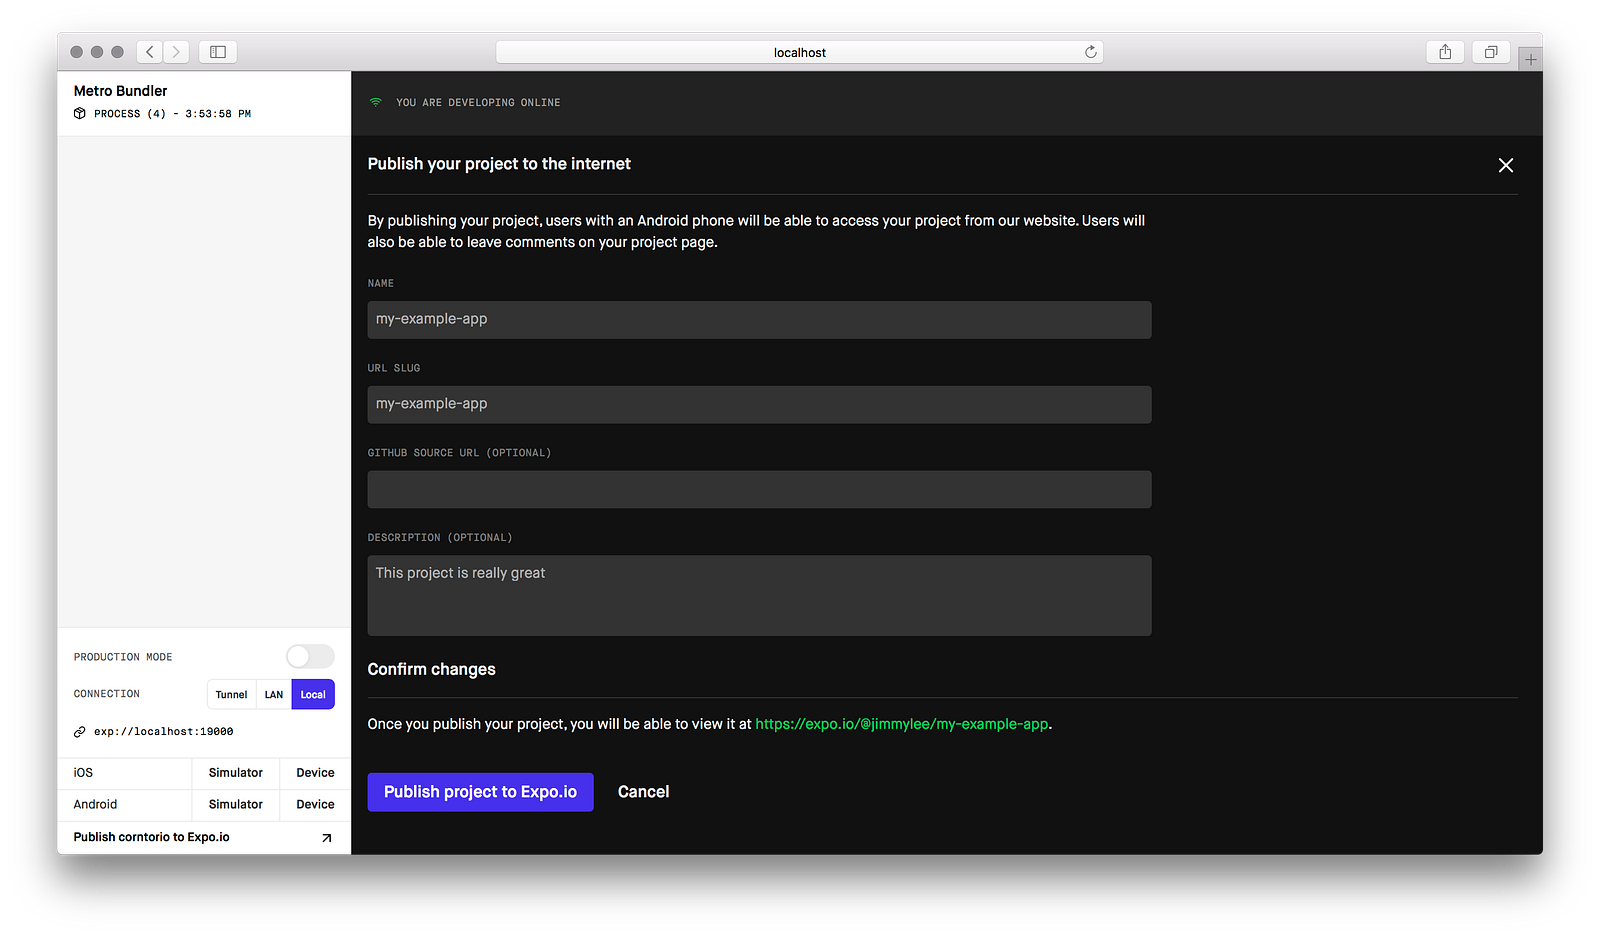Click the YOU ARE DEVELOPING ONLINE status
1600x936 pixels.
pos(478,103)
